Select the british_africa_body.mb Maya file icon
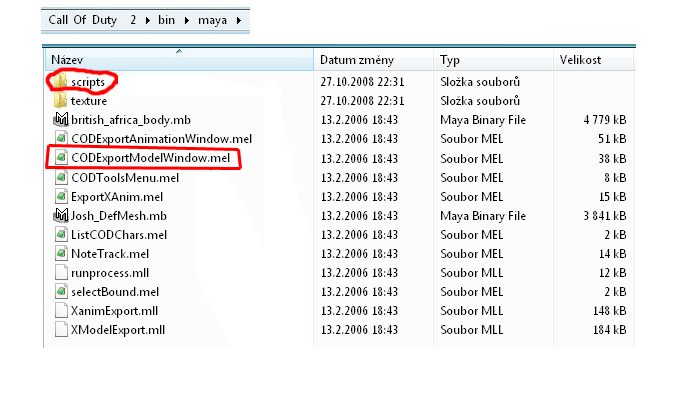700x400 pixels. pyautogui.click(x=61, y=120)
